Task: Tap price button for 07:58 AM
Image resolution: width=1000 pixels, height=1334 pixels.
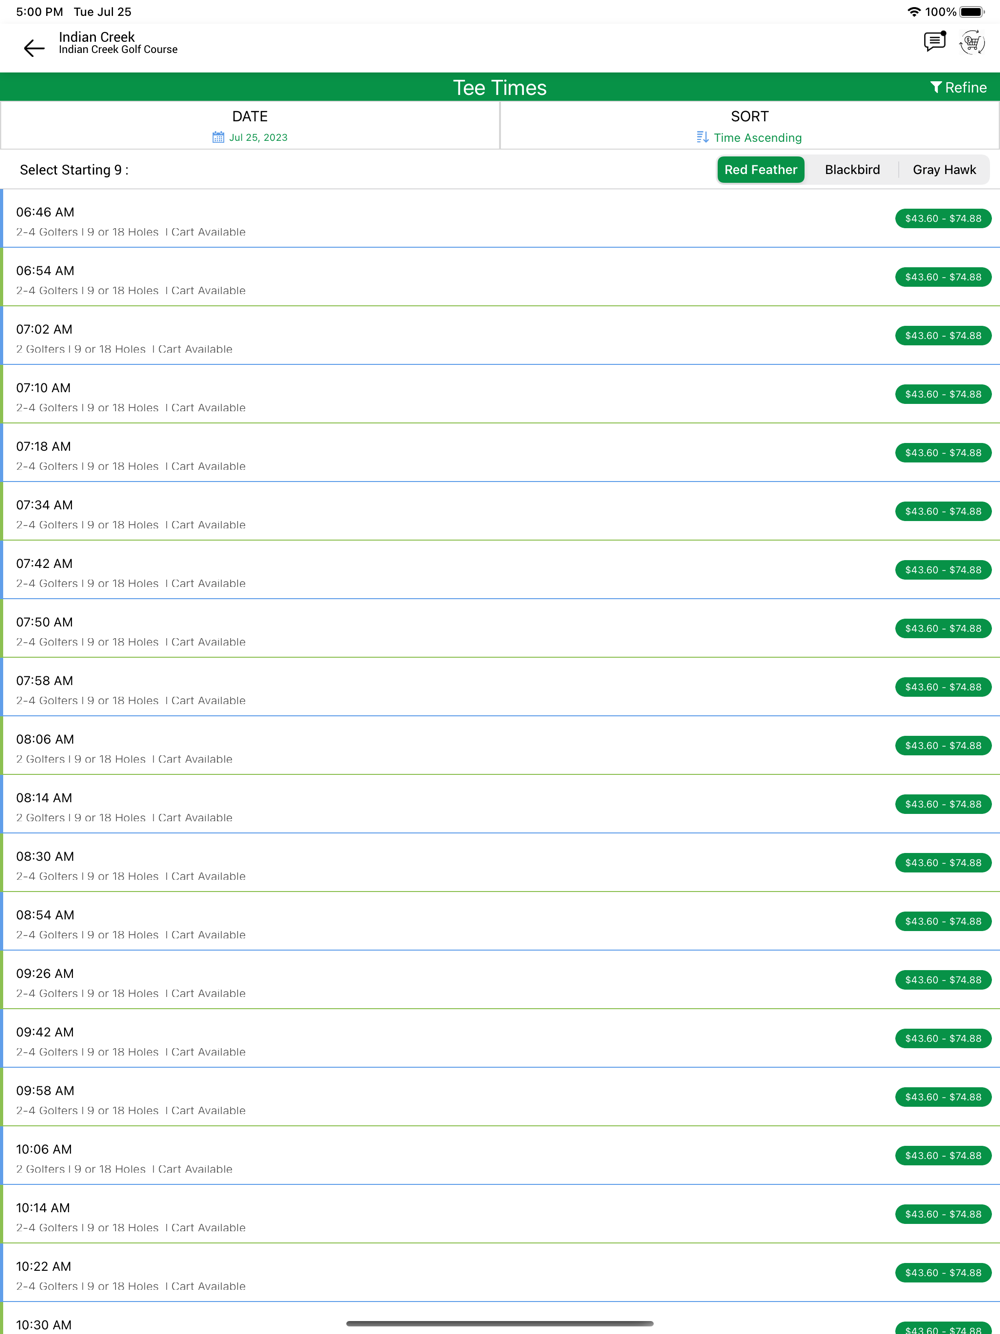Action: pos(943,687)
